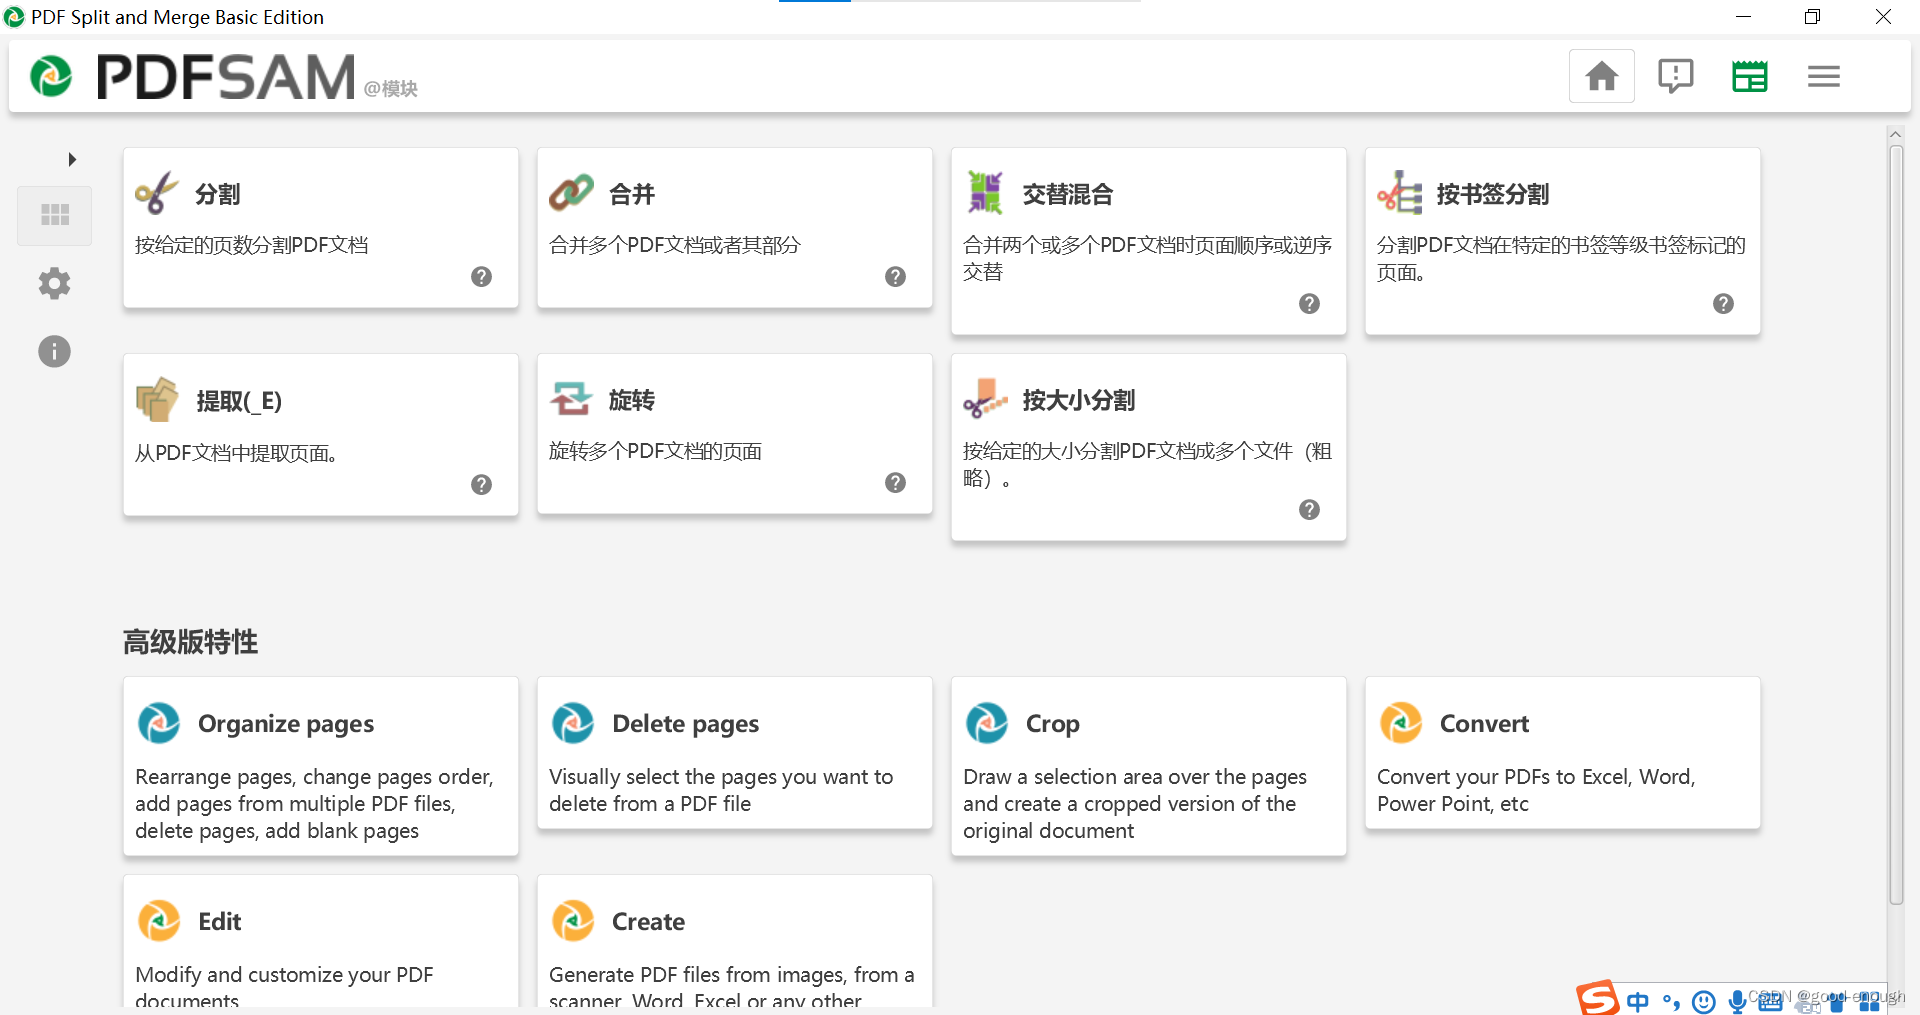Image resolution: width=1920 pixels, height=1015 pixels.
Task: Click the IME emoji smiley icon
Action: 1704,1002
